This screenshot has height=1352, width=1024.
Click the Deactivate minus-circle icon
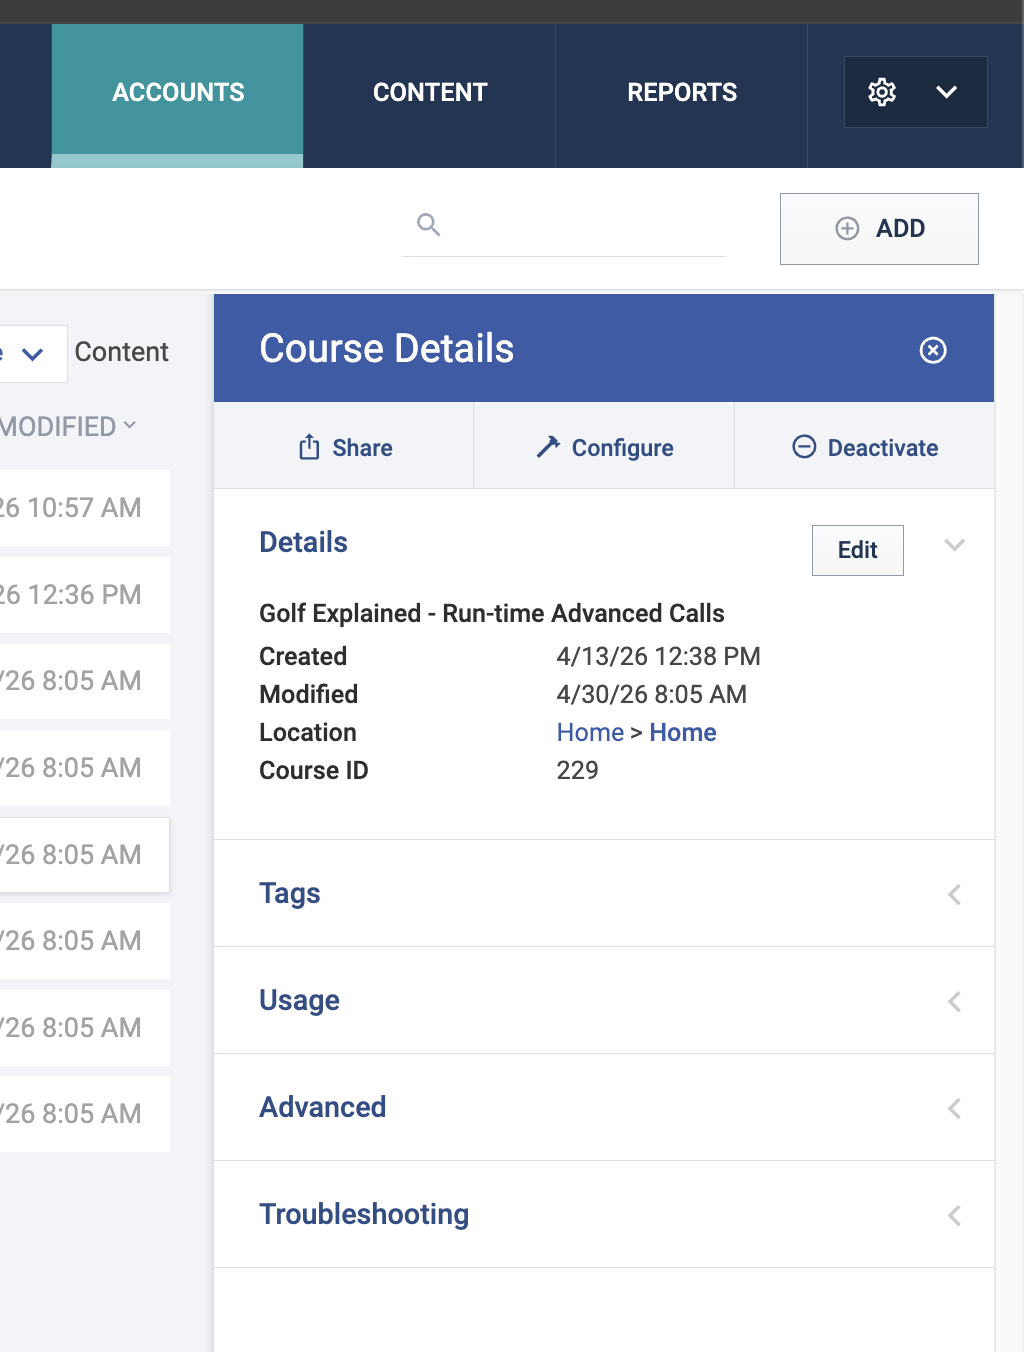(804, 447)
